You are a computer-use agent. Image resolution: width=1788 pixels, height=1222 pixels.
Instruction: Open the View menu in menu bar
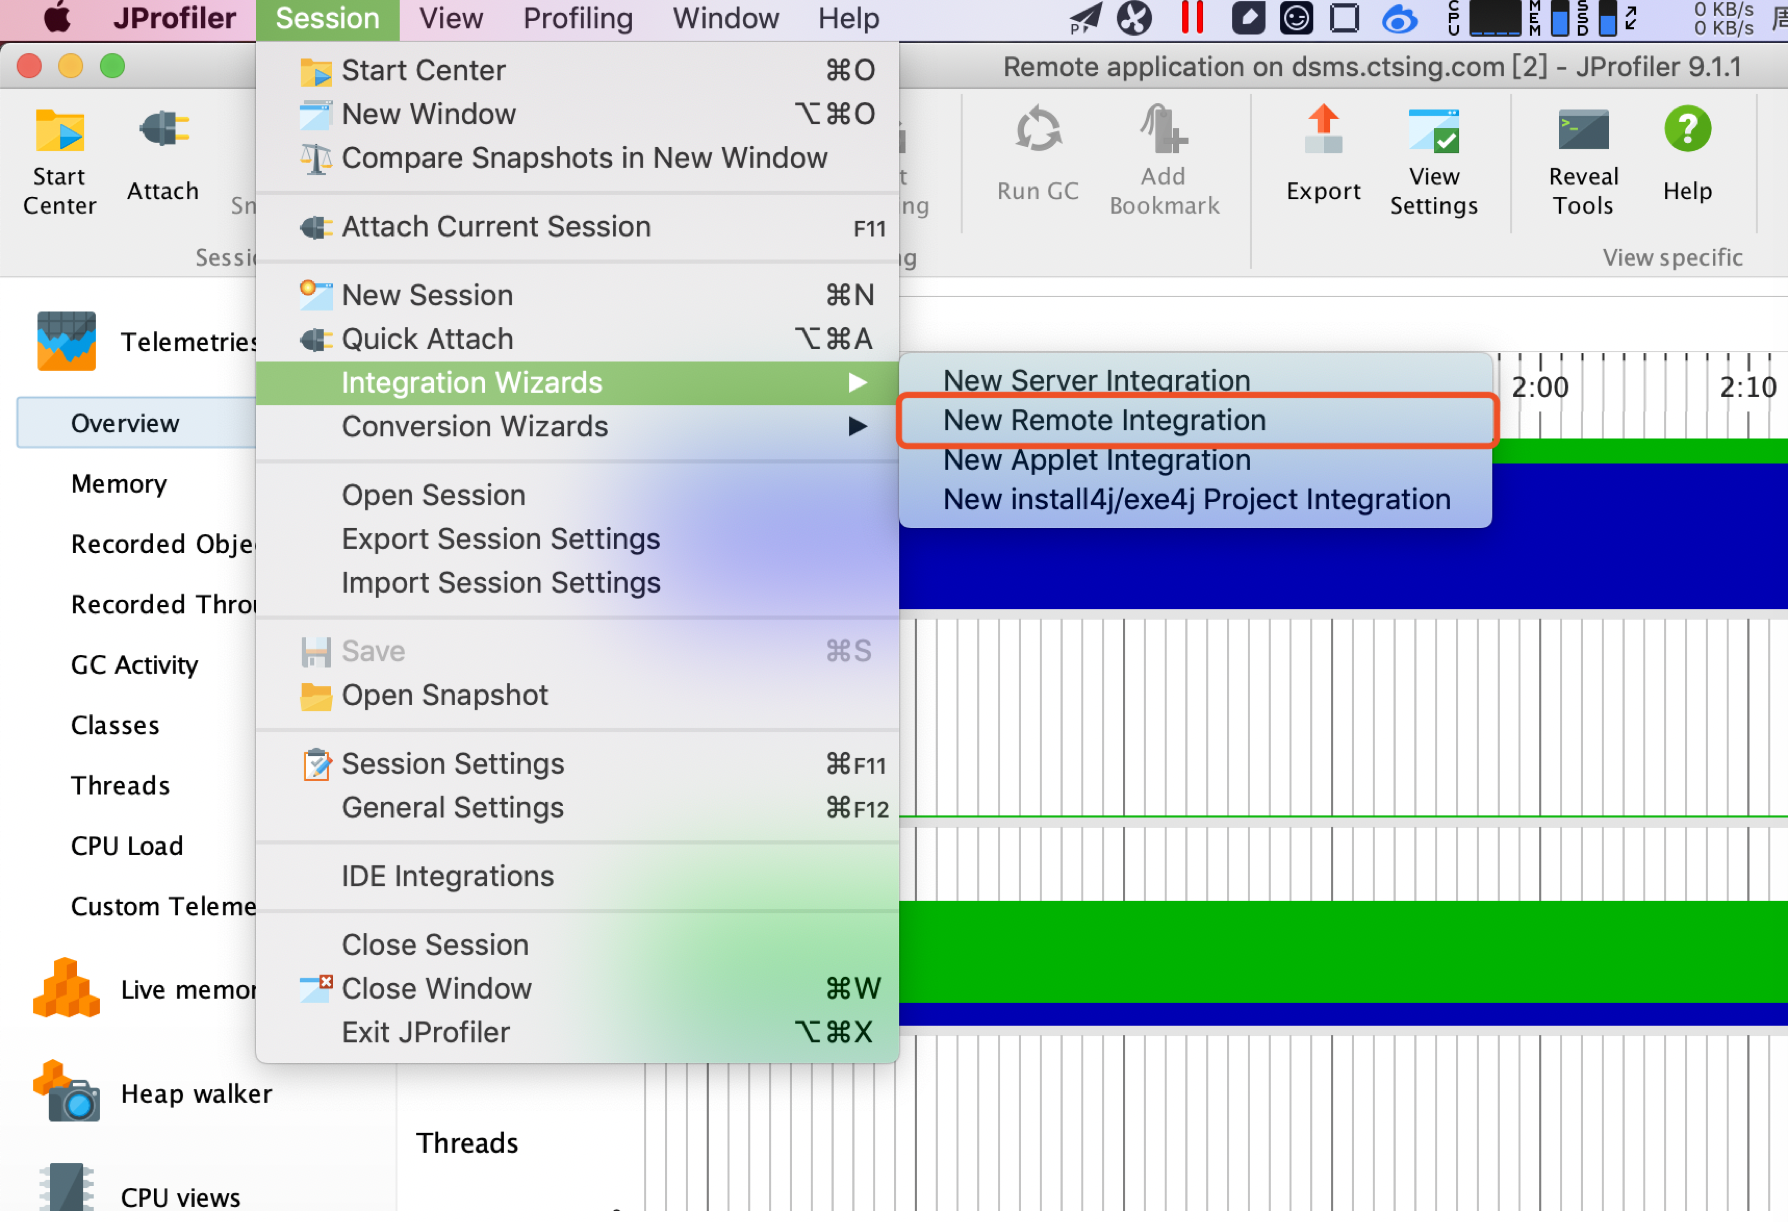(x=451, y=18)
